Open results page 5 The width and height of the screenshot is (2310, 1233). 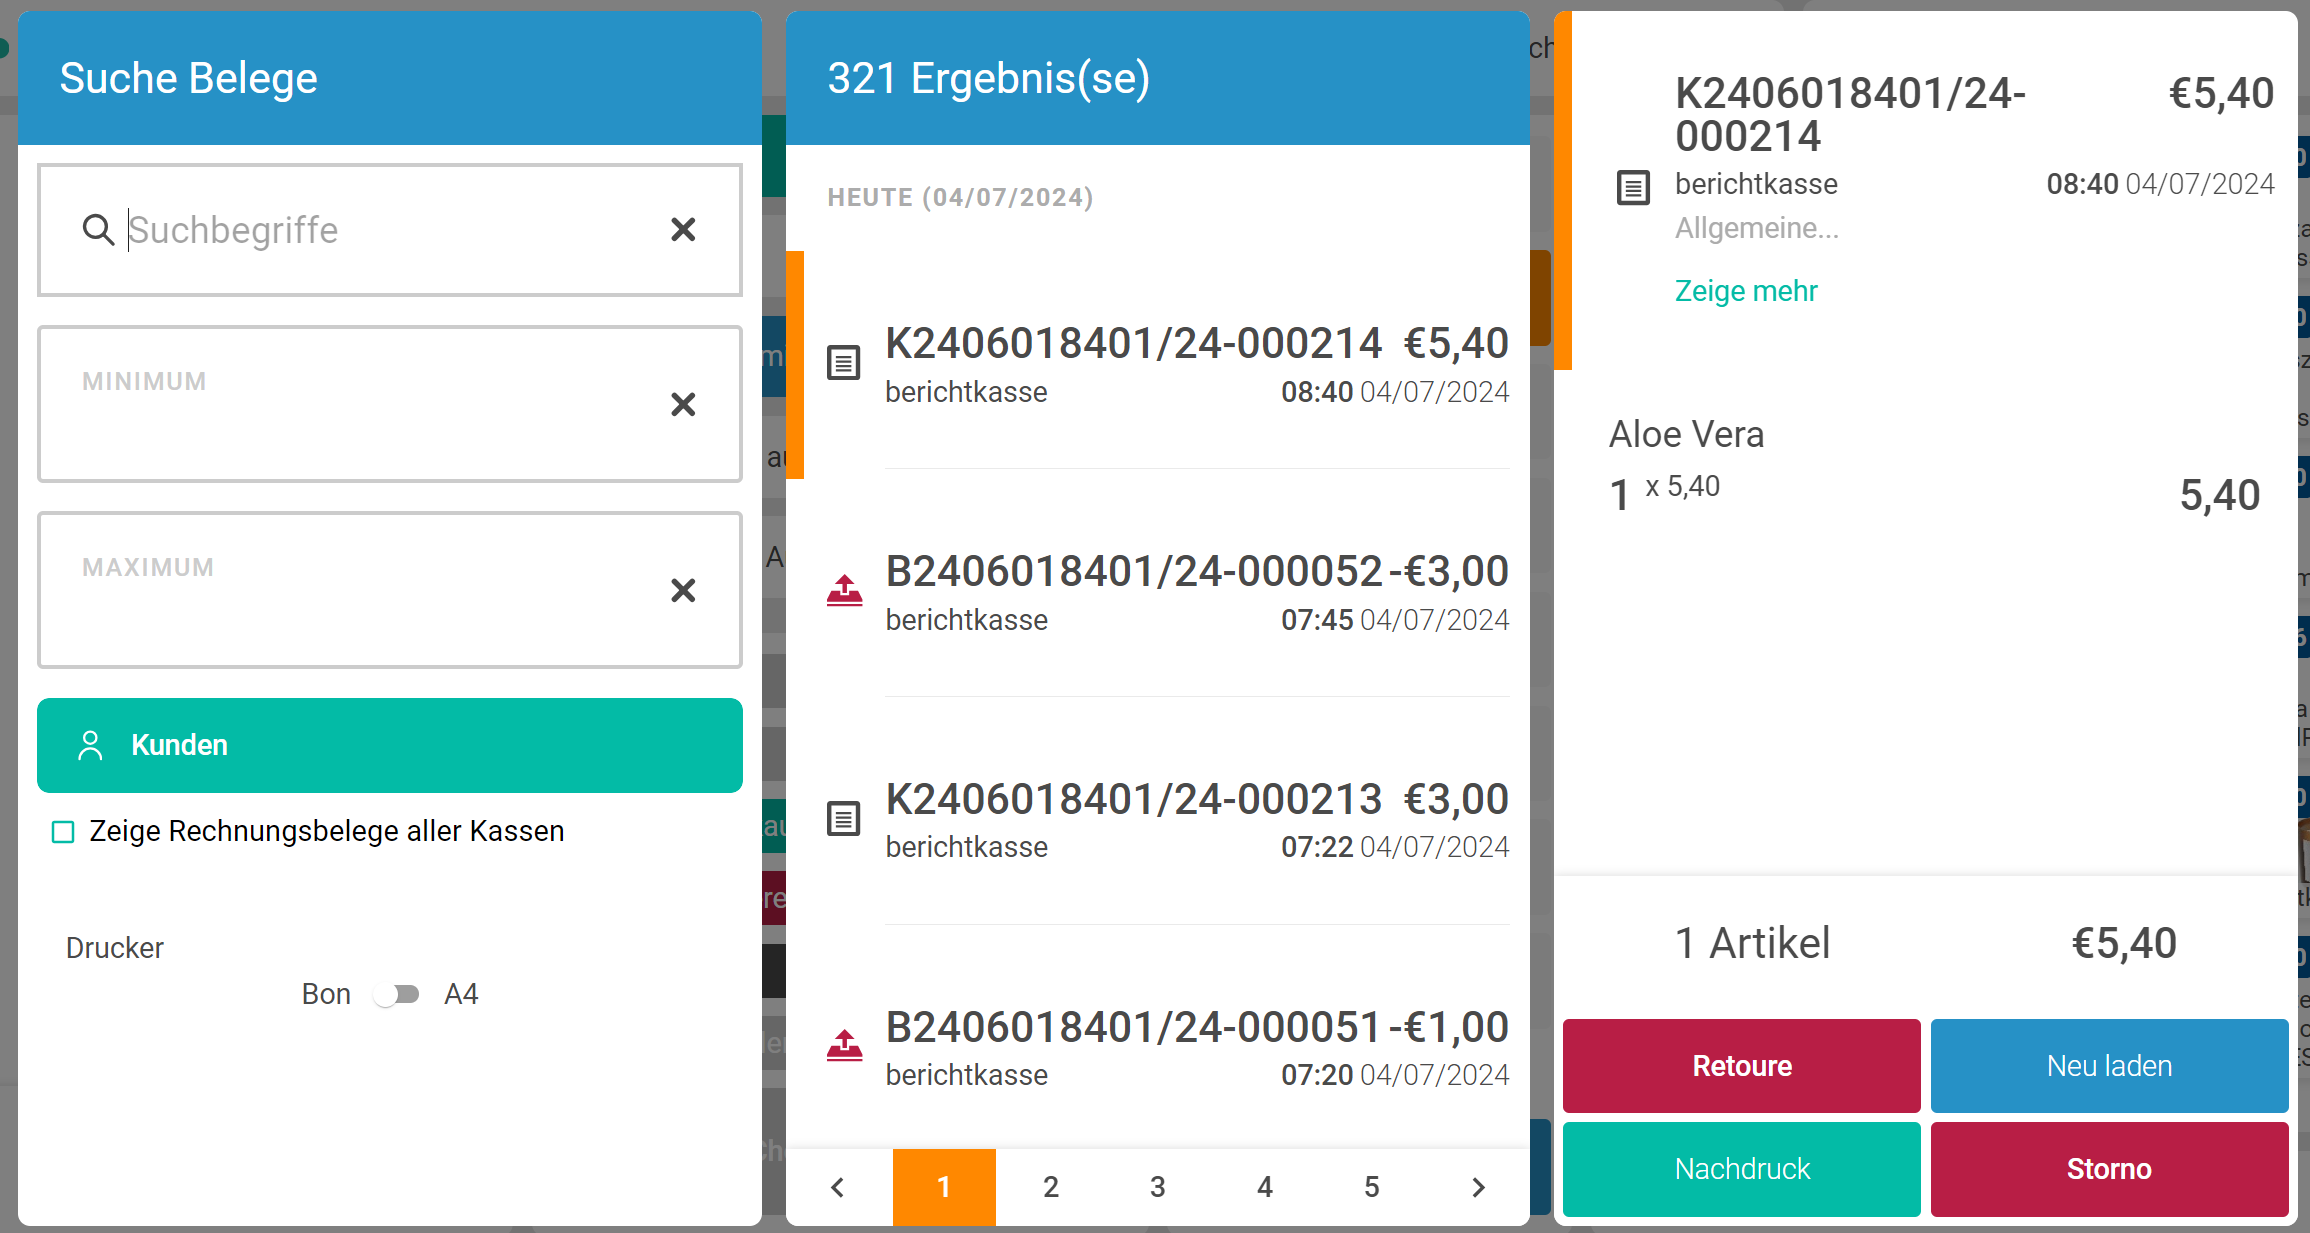point(1371,1187)
